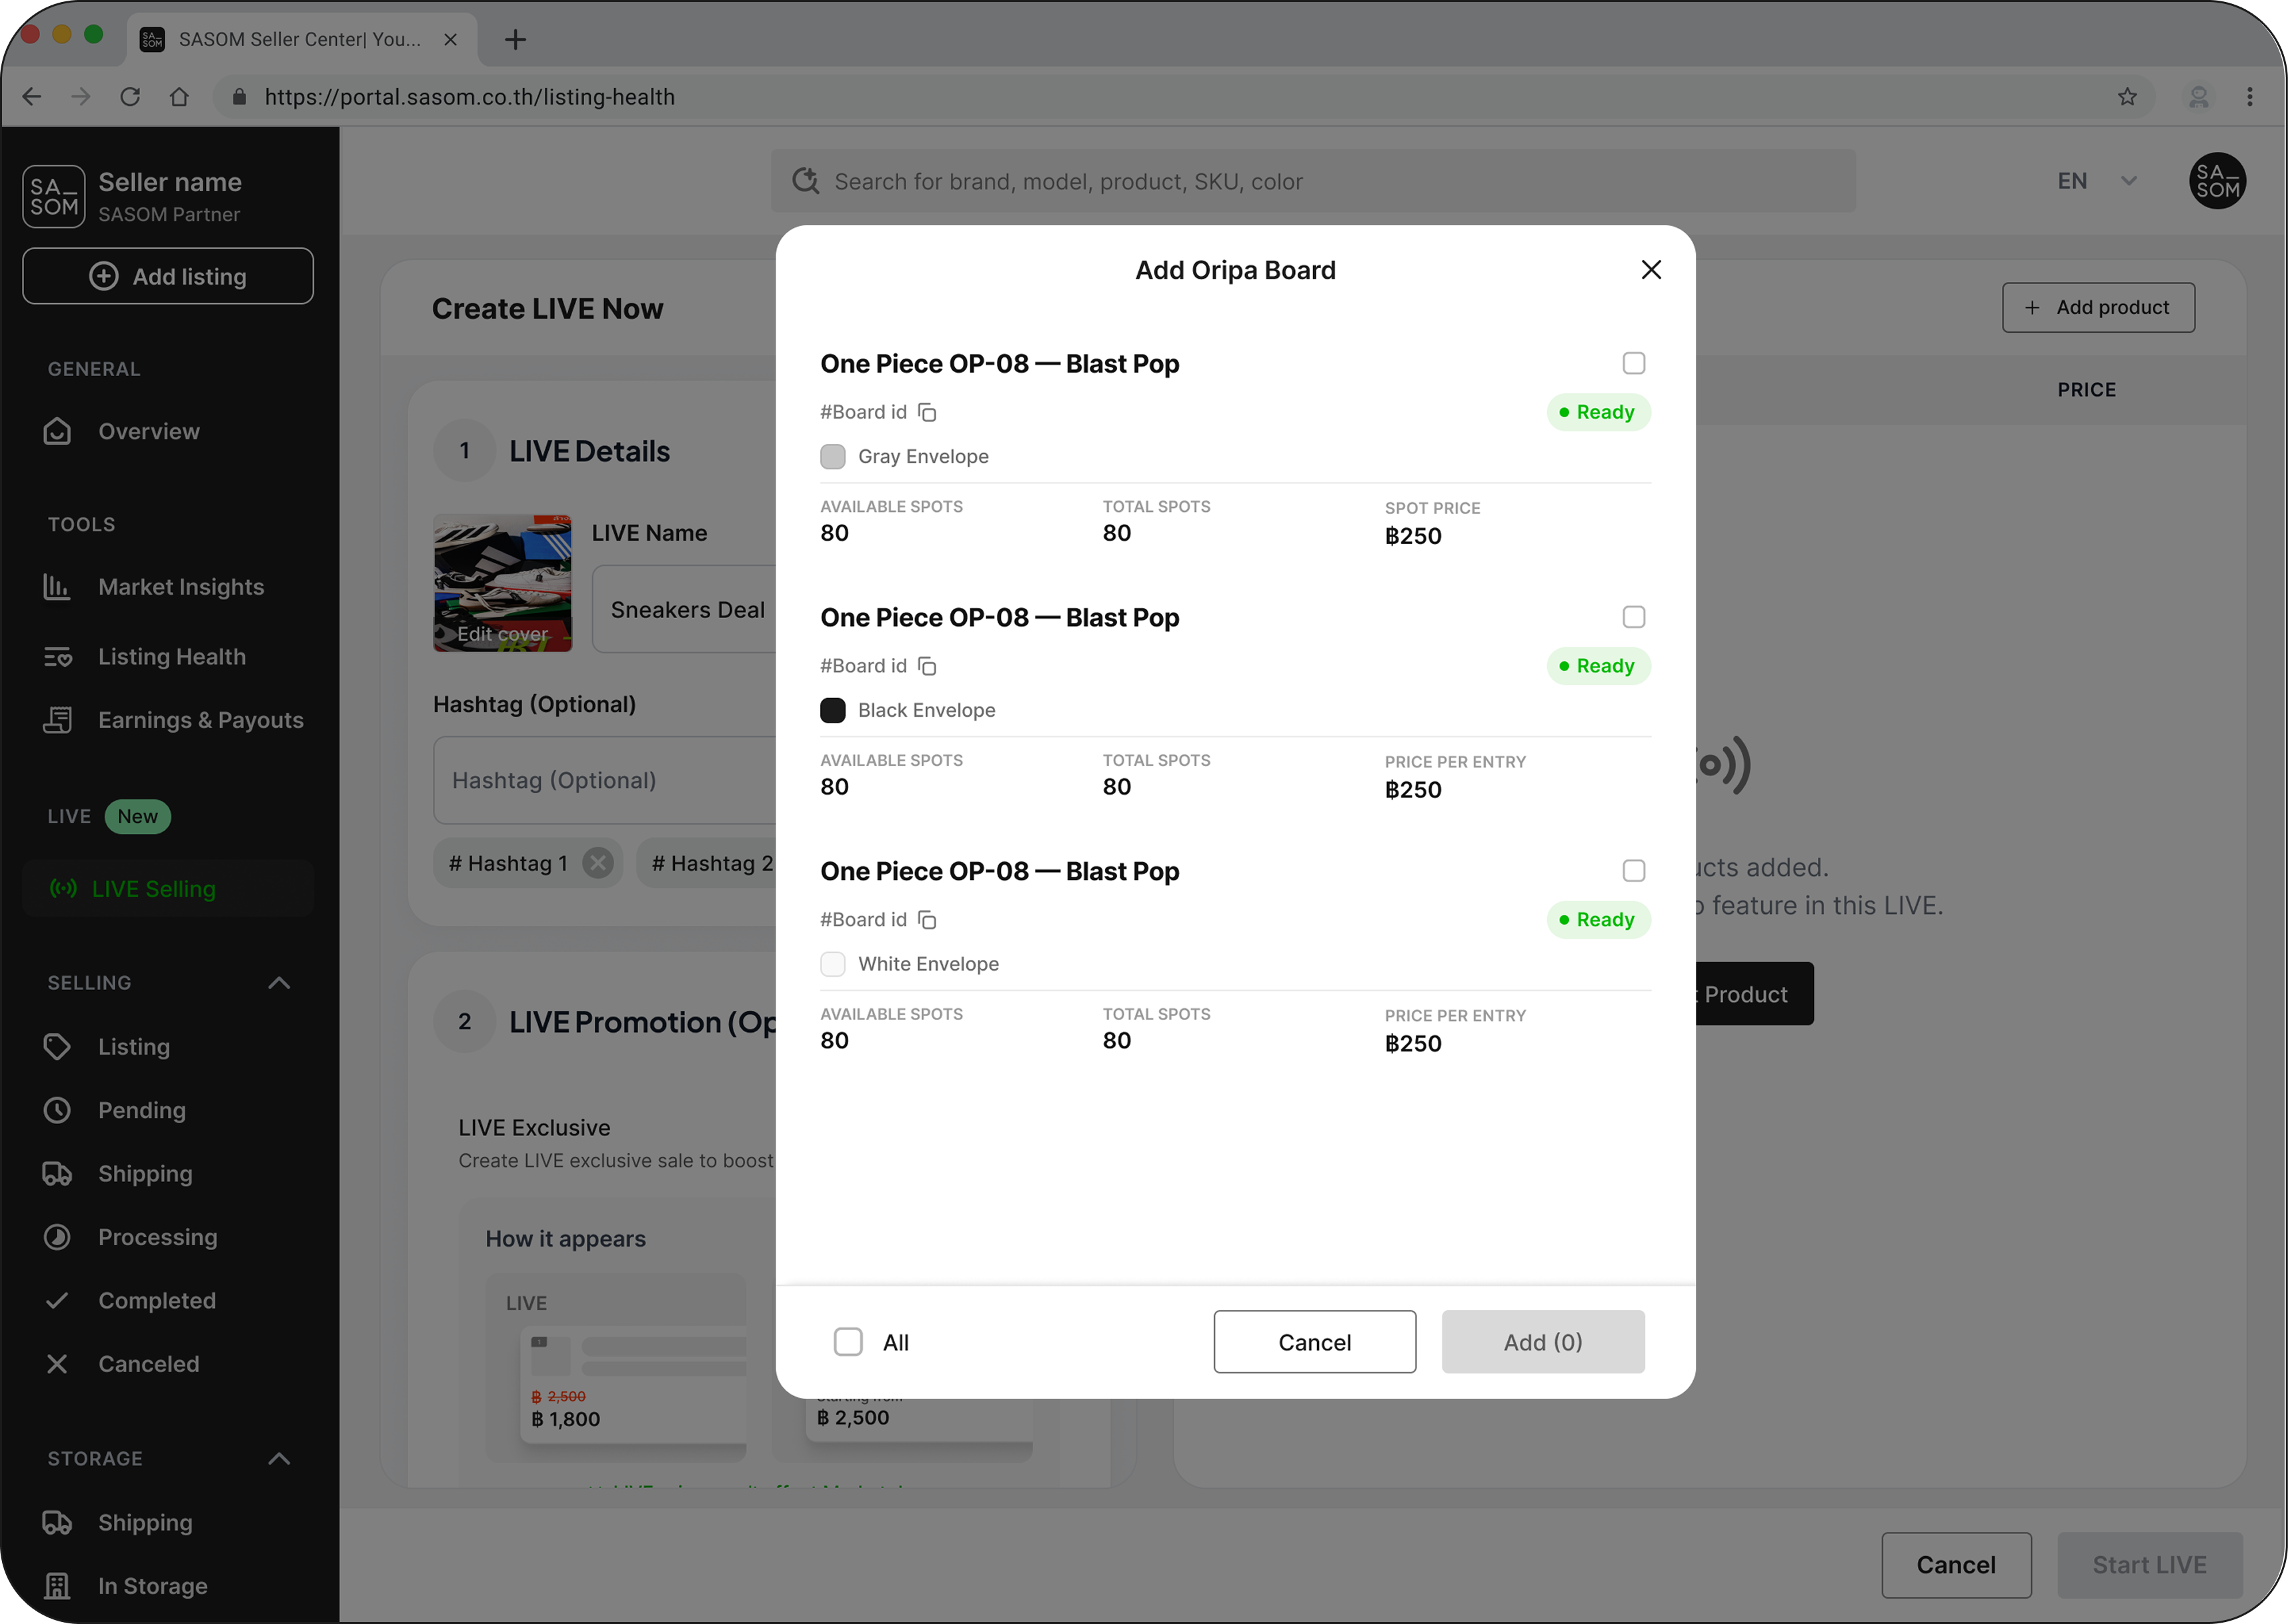Open the browser three-dot menu
The width and height of the screenshot is (2288, 1624).
click(x=2250, y=97)
